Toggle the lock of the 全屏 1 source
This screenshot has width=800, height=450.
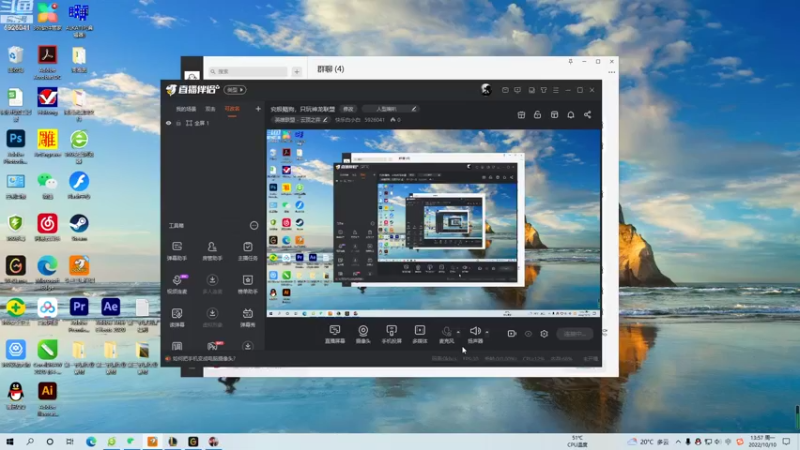pos(179,123)
